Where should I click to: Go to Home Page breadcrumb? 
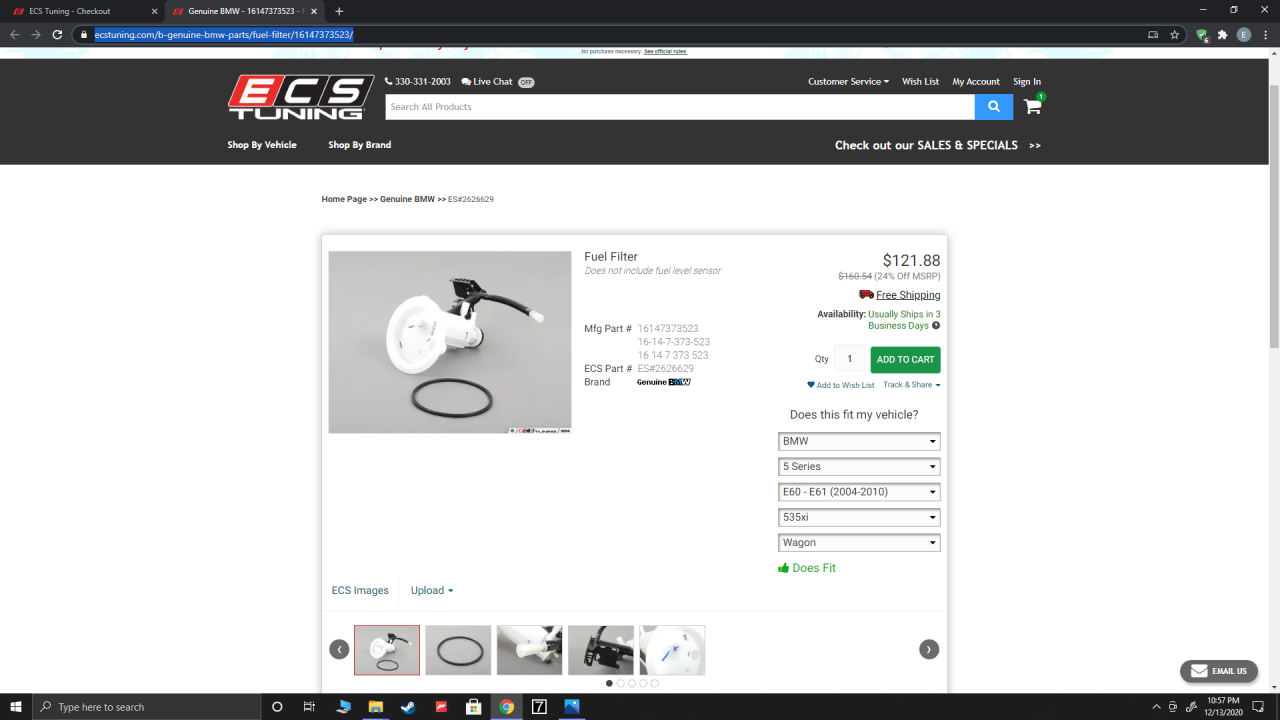pyautogui.click(x=344, y=199)
